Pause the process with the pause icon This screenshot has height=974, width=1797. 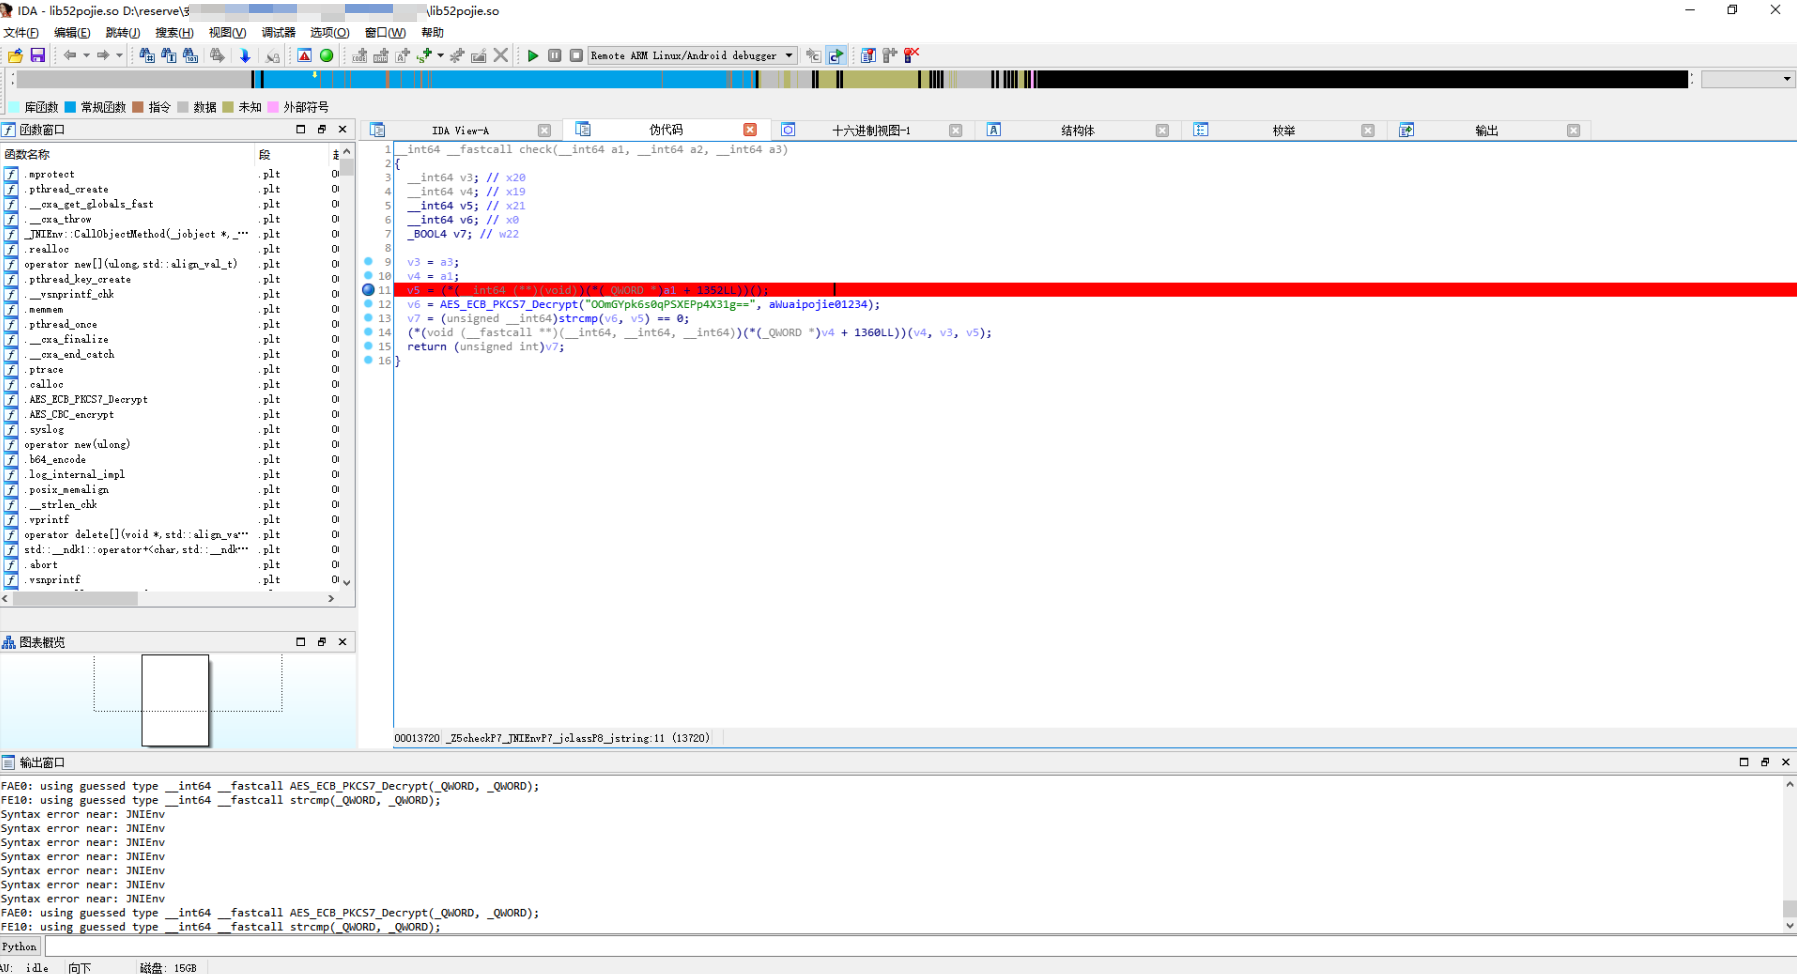pos(555,55)
